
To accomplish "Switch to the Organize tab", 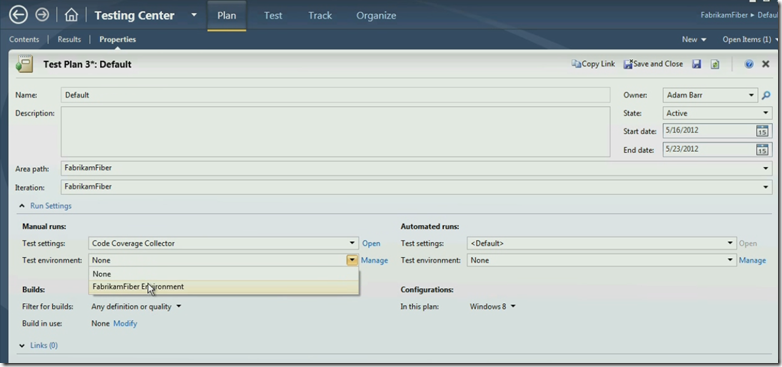I will (x=376, y=15).
